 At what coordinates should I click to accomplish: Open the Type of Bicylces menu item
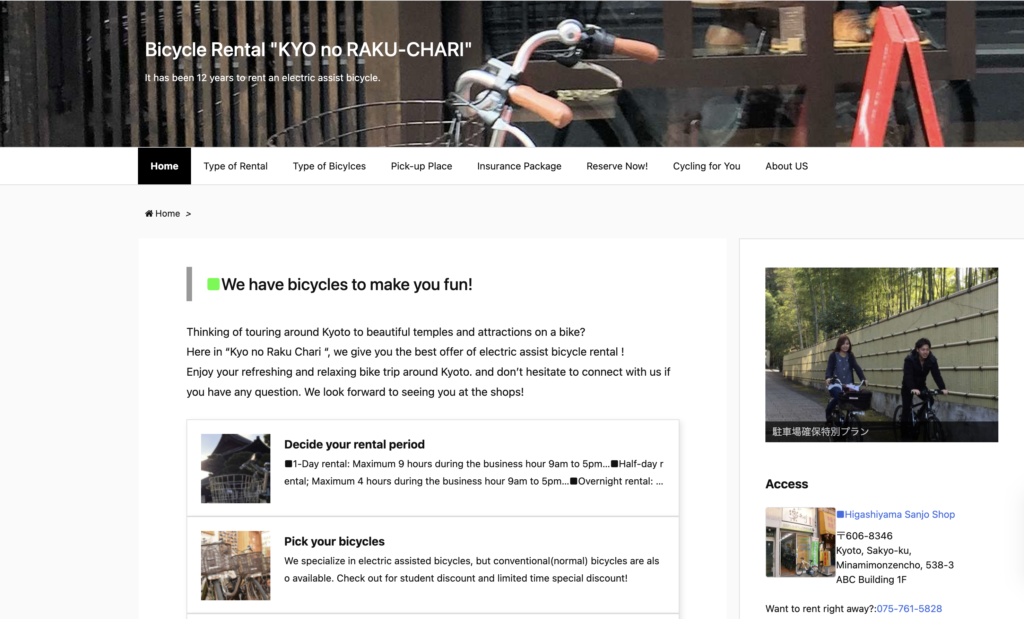tap(329, 166)
